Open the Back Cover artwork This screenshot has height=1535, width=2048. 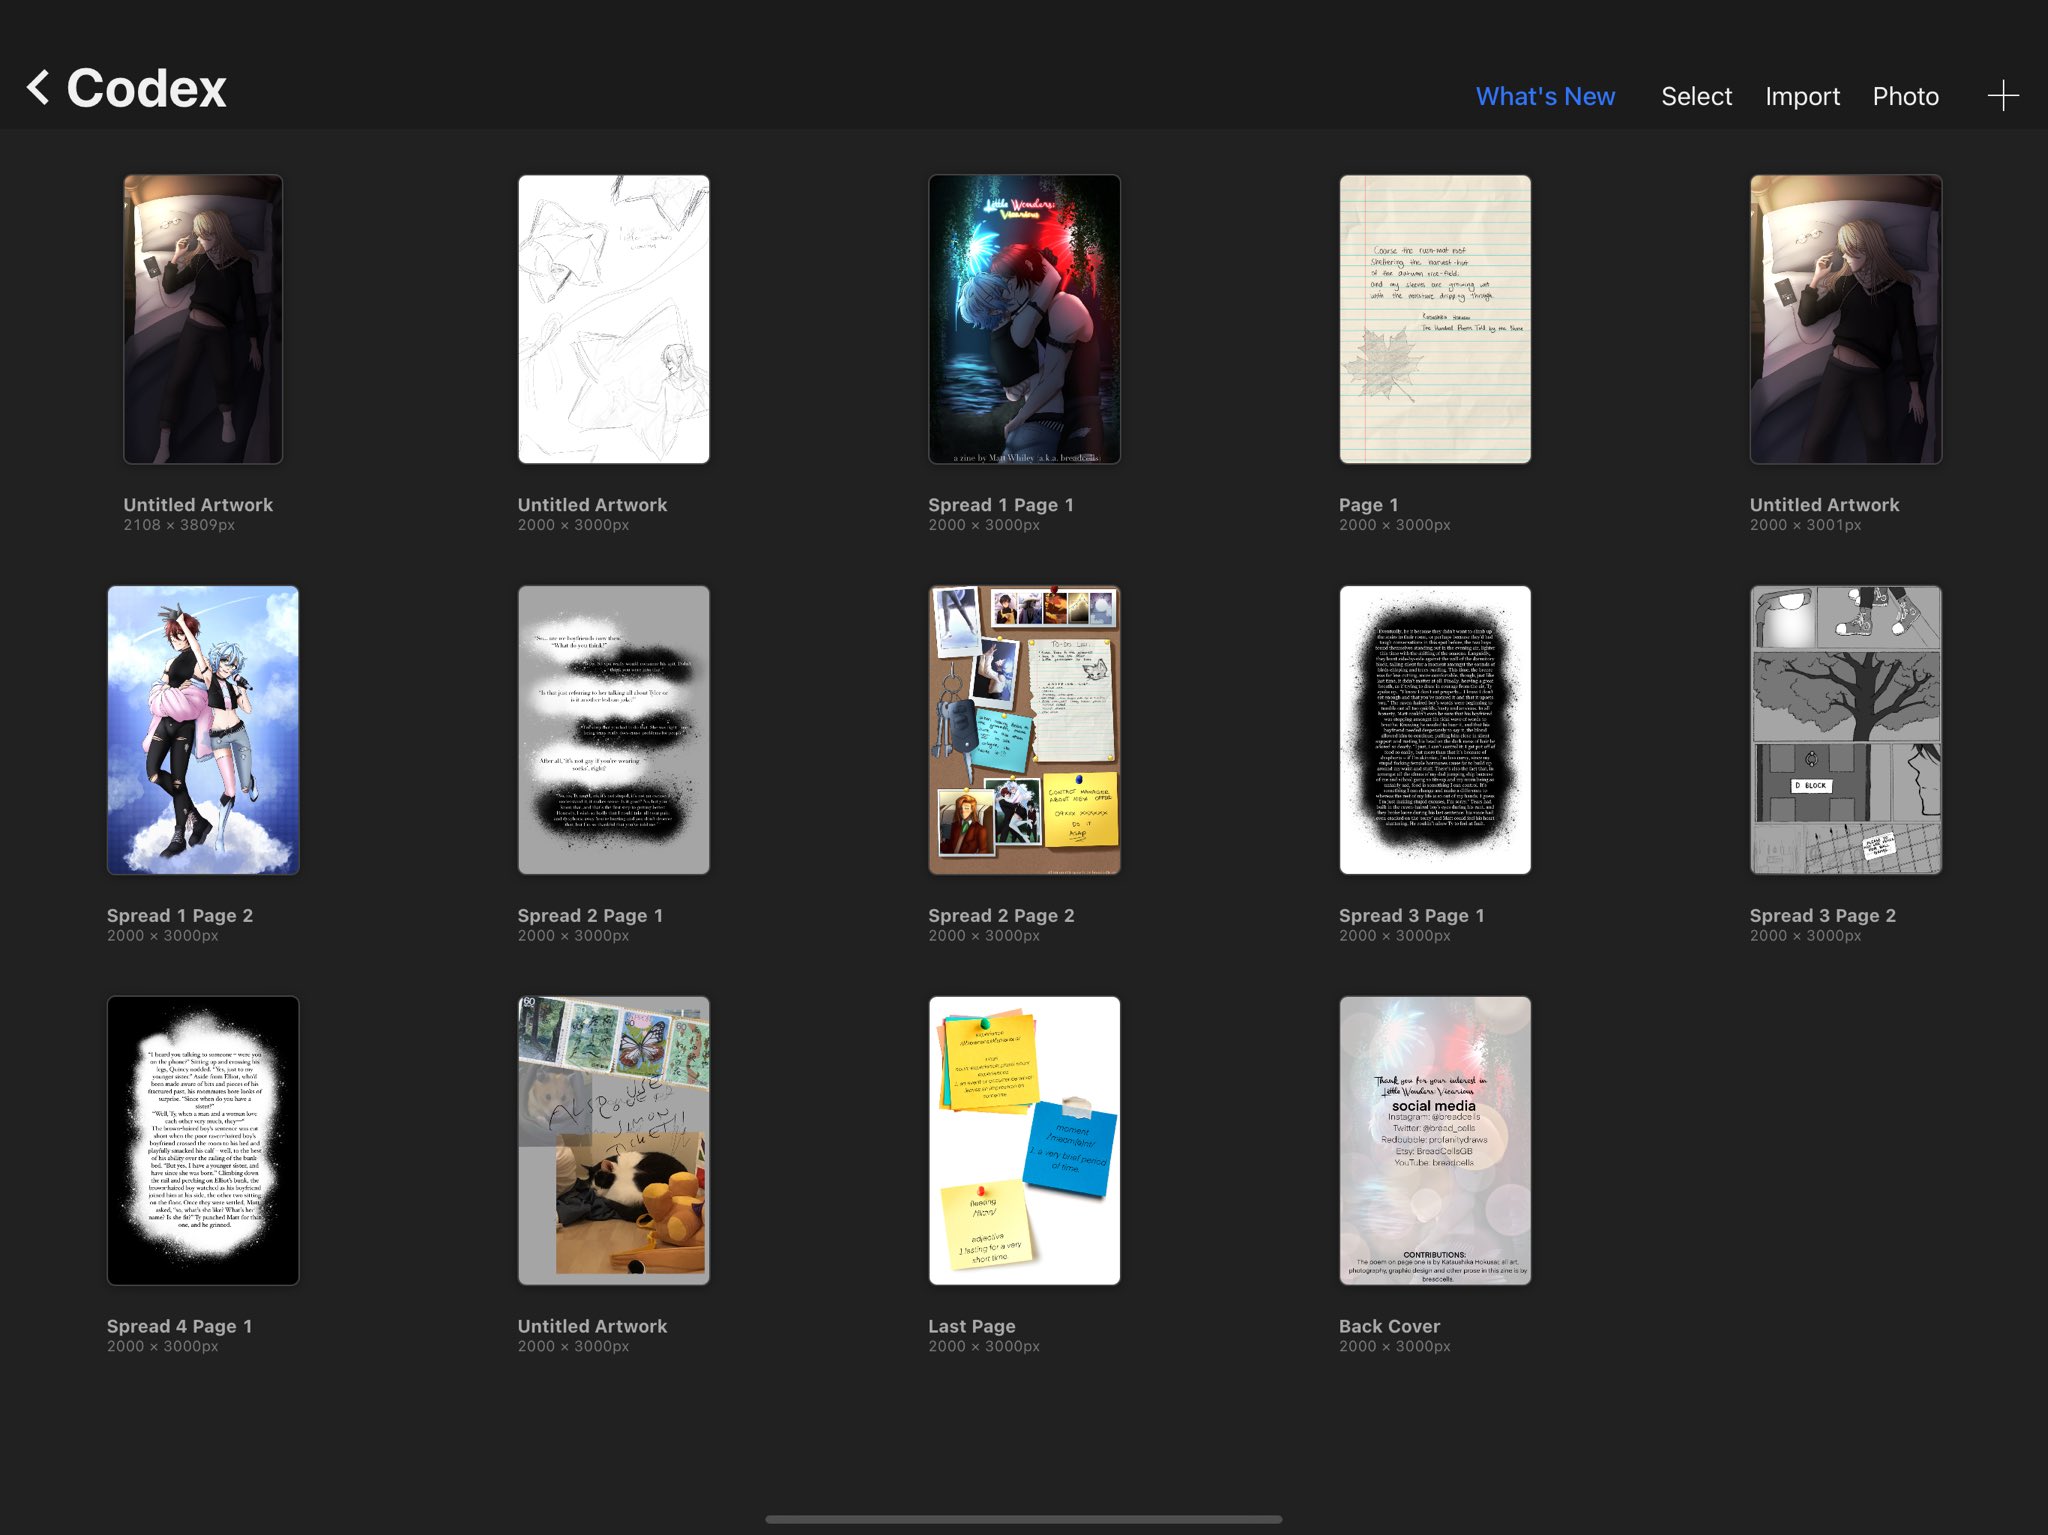tap(1434, 1140)
